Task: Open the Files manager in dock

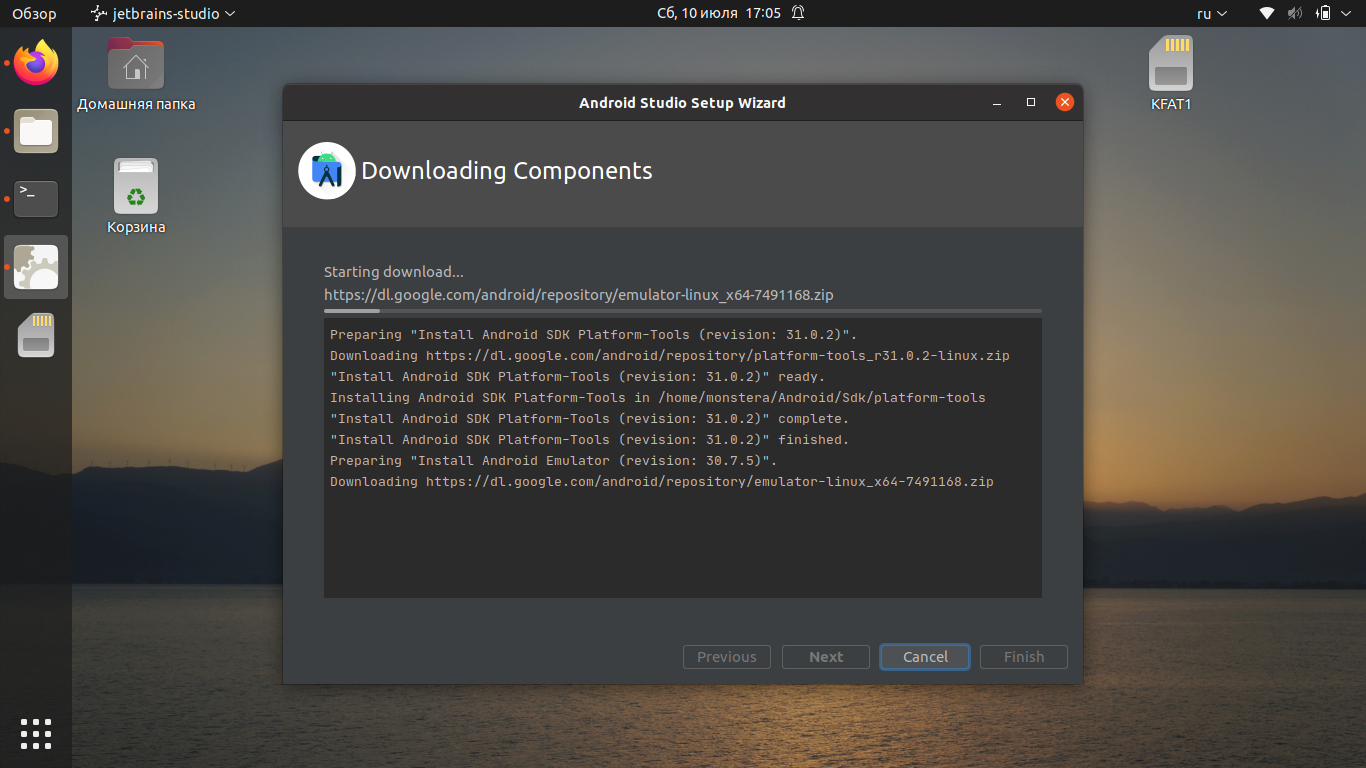Action: tap(36, 131)
